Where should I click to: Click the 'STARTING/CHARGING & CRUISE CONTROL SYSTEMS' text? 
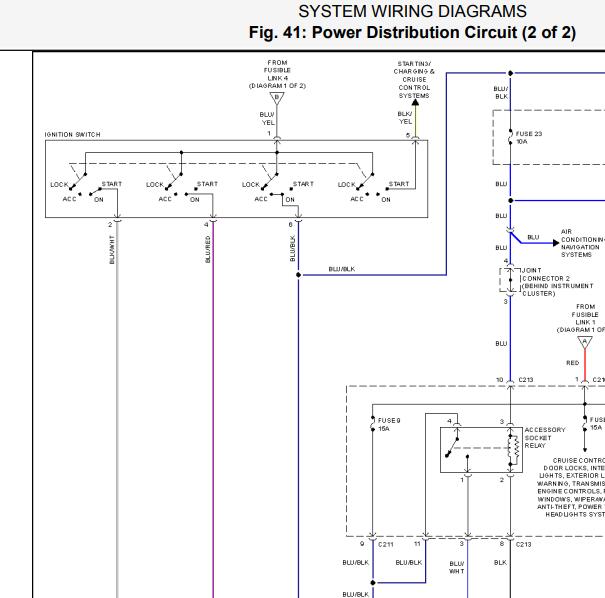point(414,79)
